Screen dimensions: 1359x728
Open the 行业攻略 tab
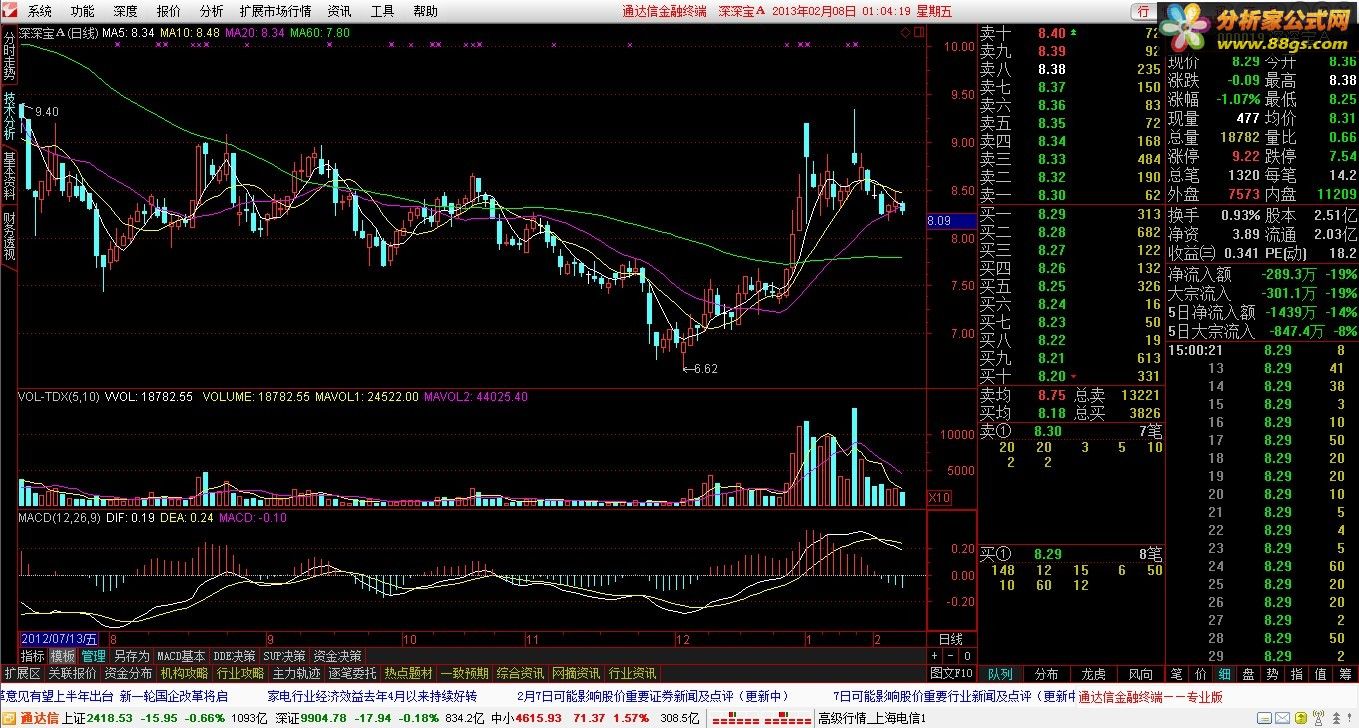click(240, 673)
